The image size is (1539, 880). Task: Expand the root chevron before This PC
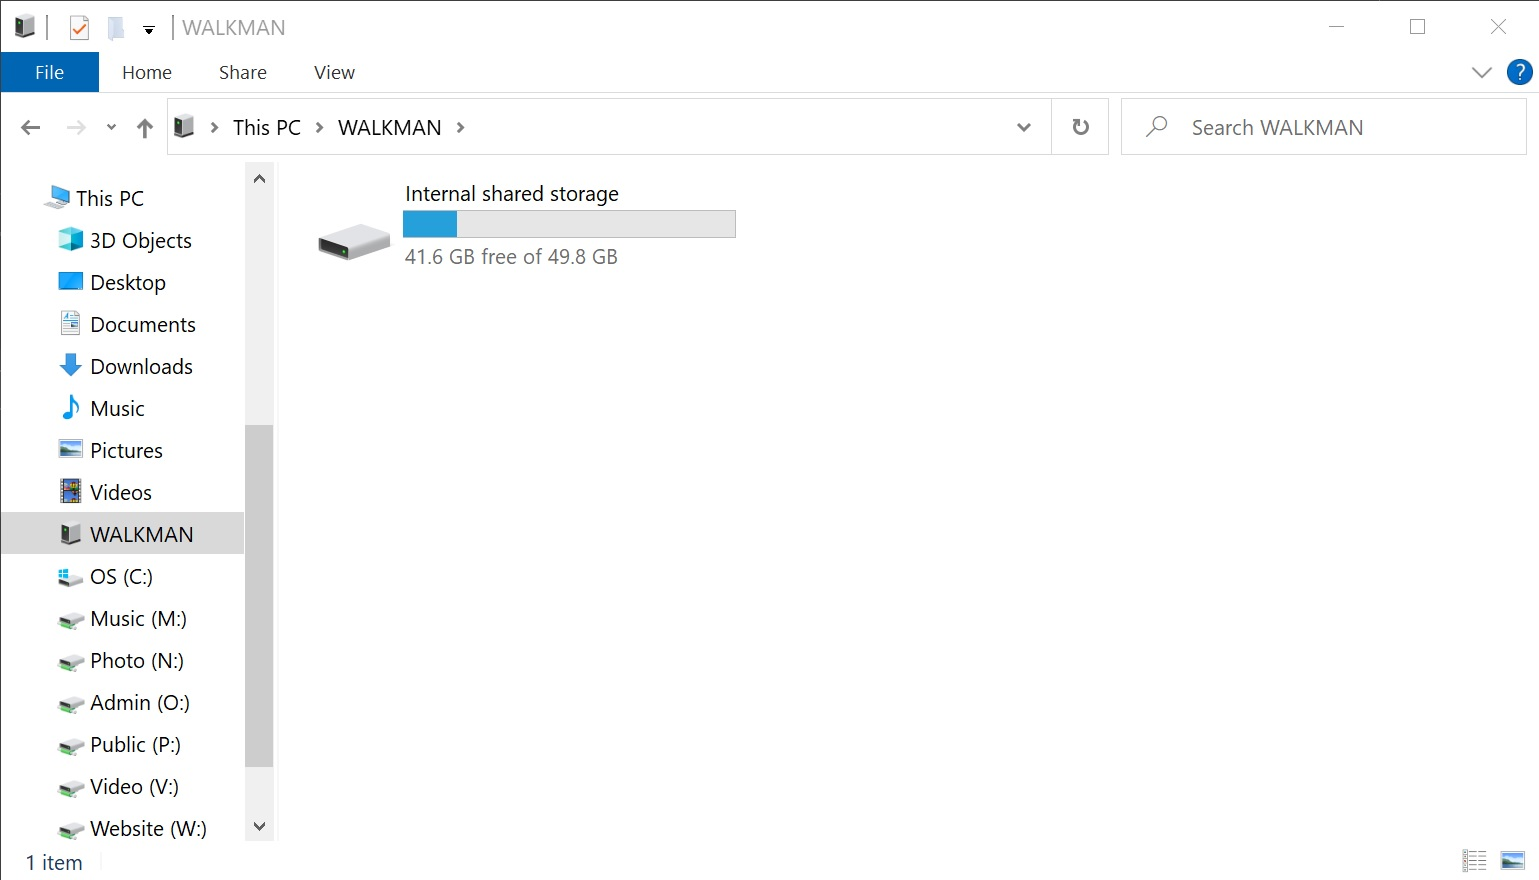(x=214, y=127)
